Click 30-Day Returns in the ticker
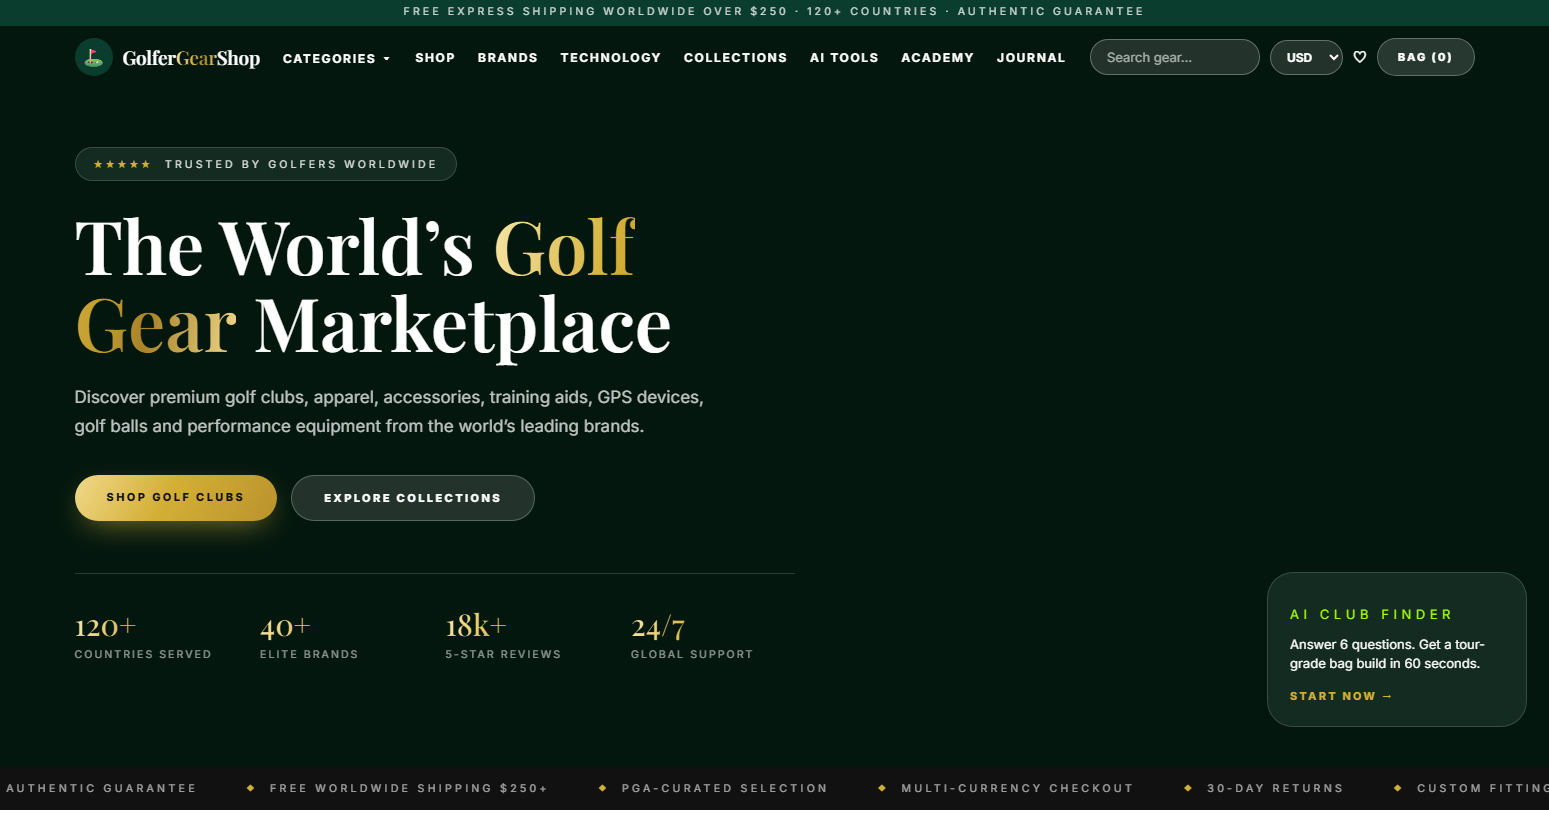1549x832 pixels. click(x=1275, y=788)
